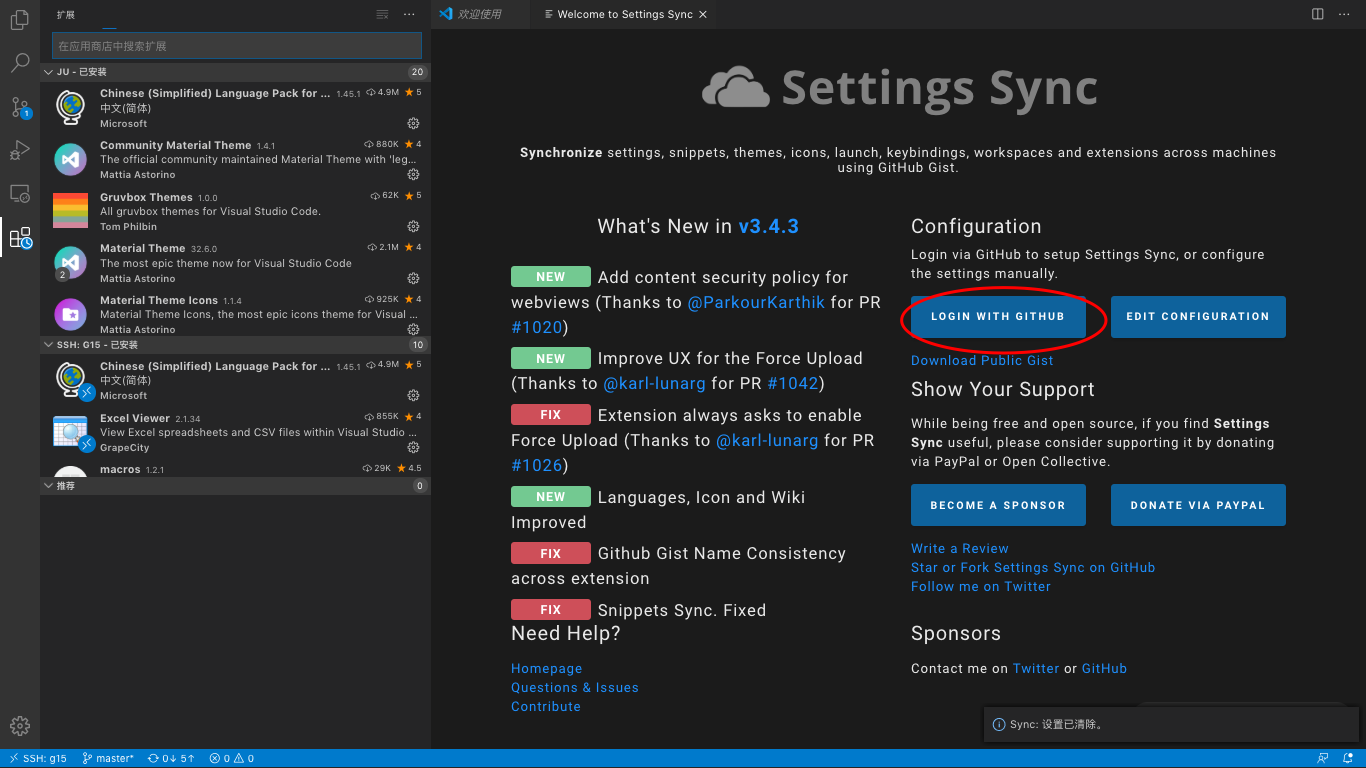Image resolution: width=1366 pixels, height=768 pixels.
Task: Open the Run and Debug icon
Action: coord(19,150)
